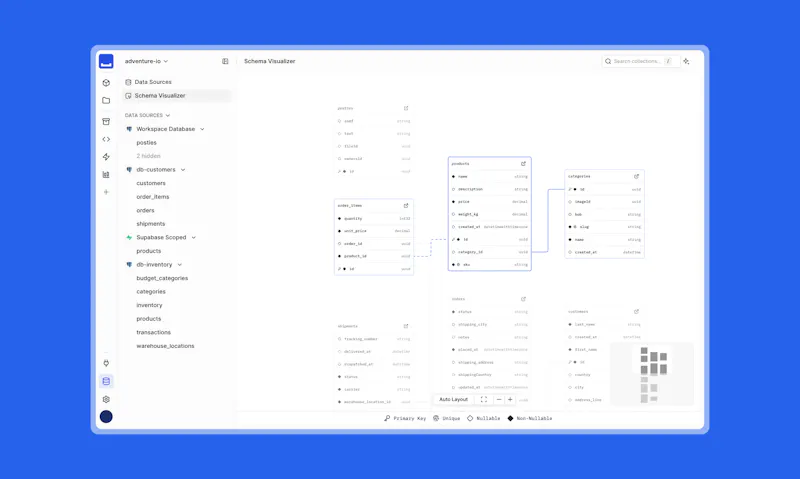Select products under Supabase Scoped

coord(148,251)
